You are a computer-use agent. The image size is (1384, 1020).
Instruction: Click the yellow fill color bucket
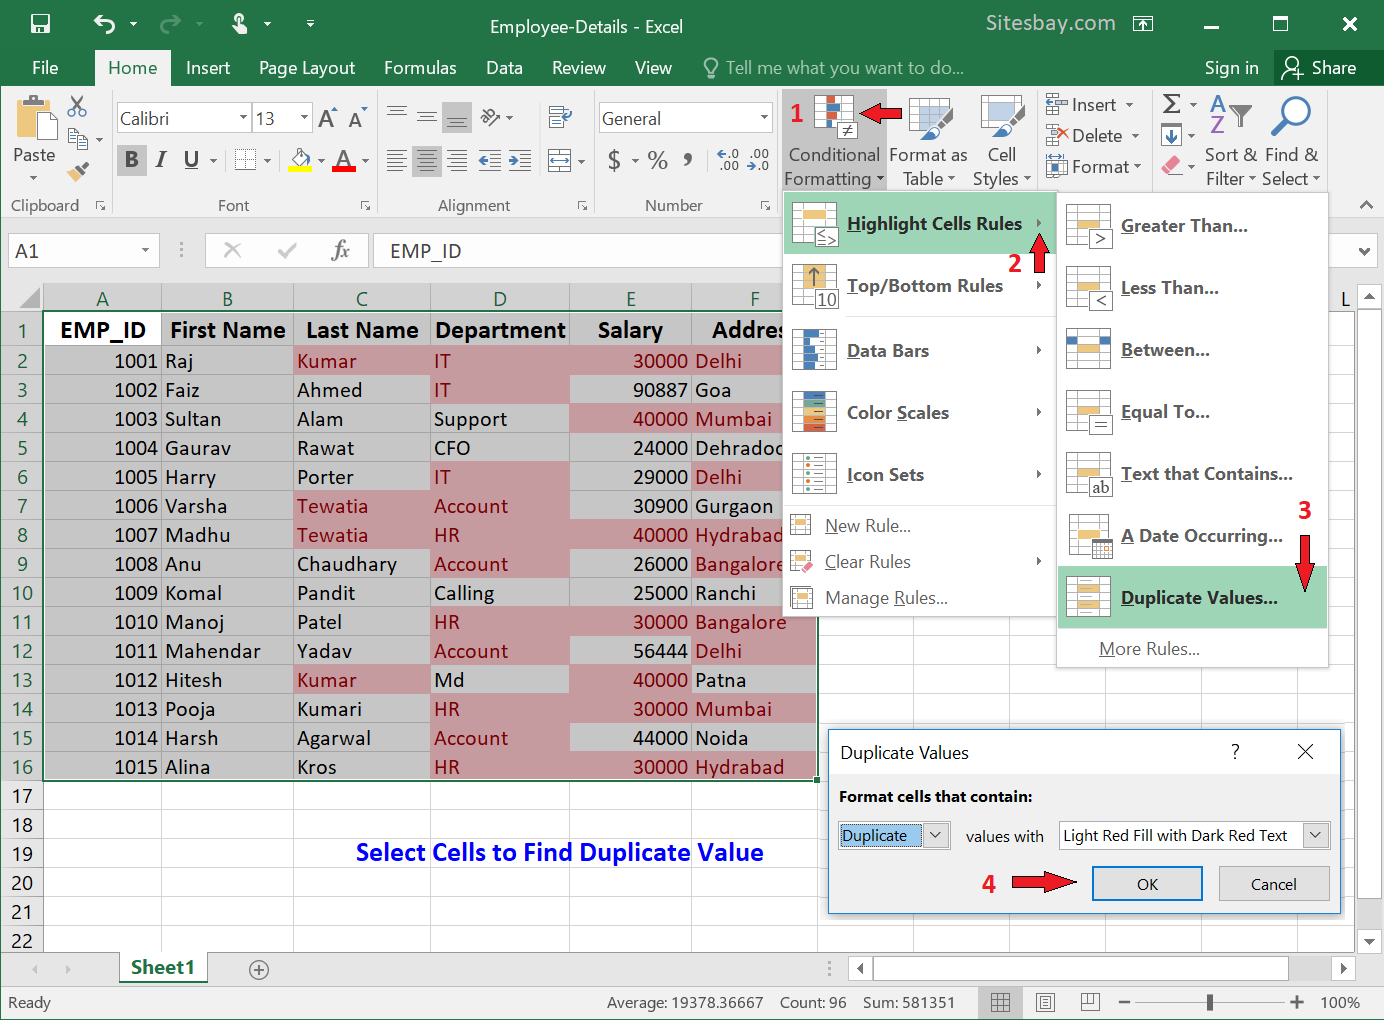point(299,160)
